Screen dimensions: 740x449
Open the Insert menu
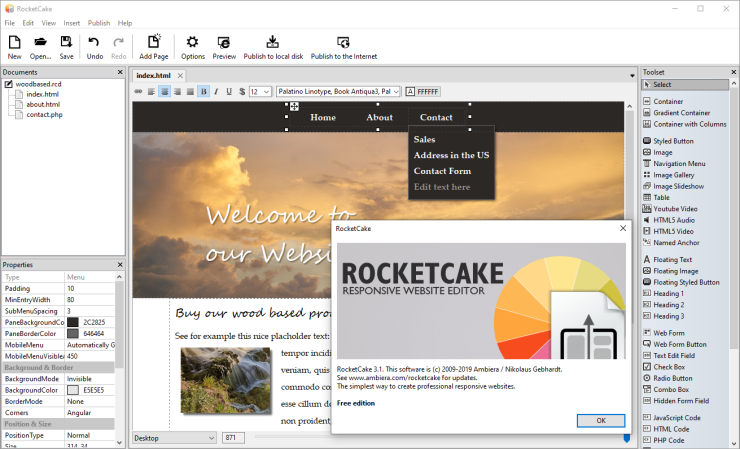(x=72, y=23)
